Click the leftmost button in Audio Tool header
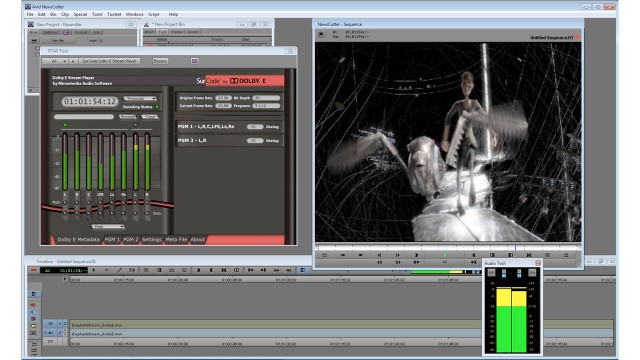This screenshot has height=360, width=640. (491, 272)
